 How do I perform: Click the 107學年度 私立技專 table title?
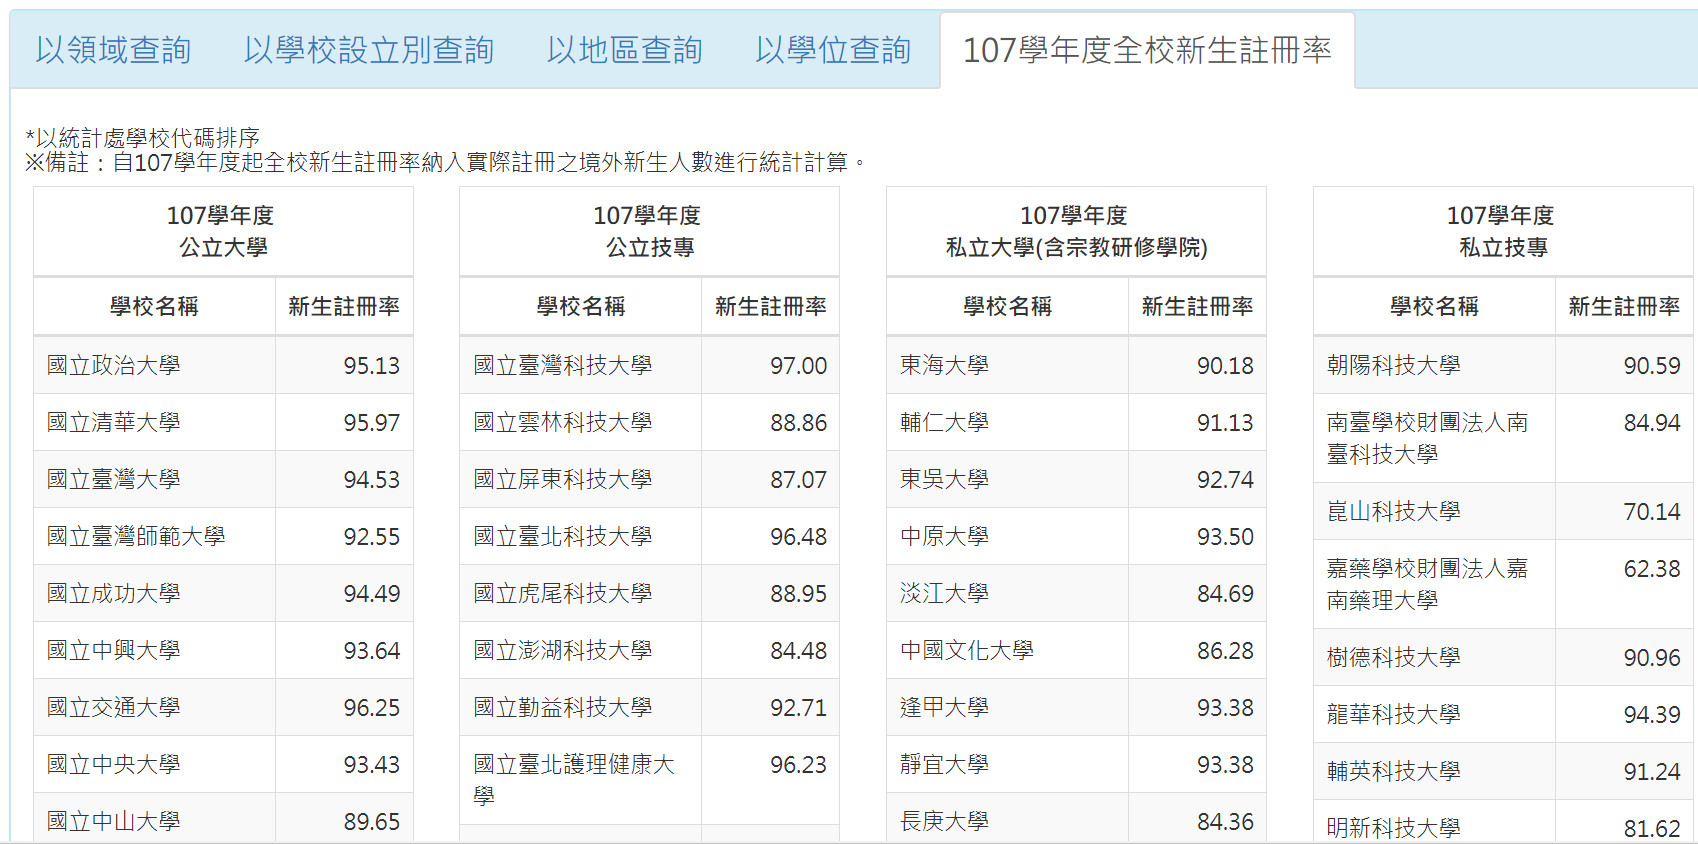[x=1502, y=231]
